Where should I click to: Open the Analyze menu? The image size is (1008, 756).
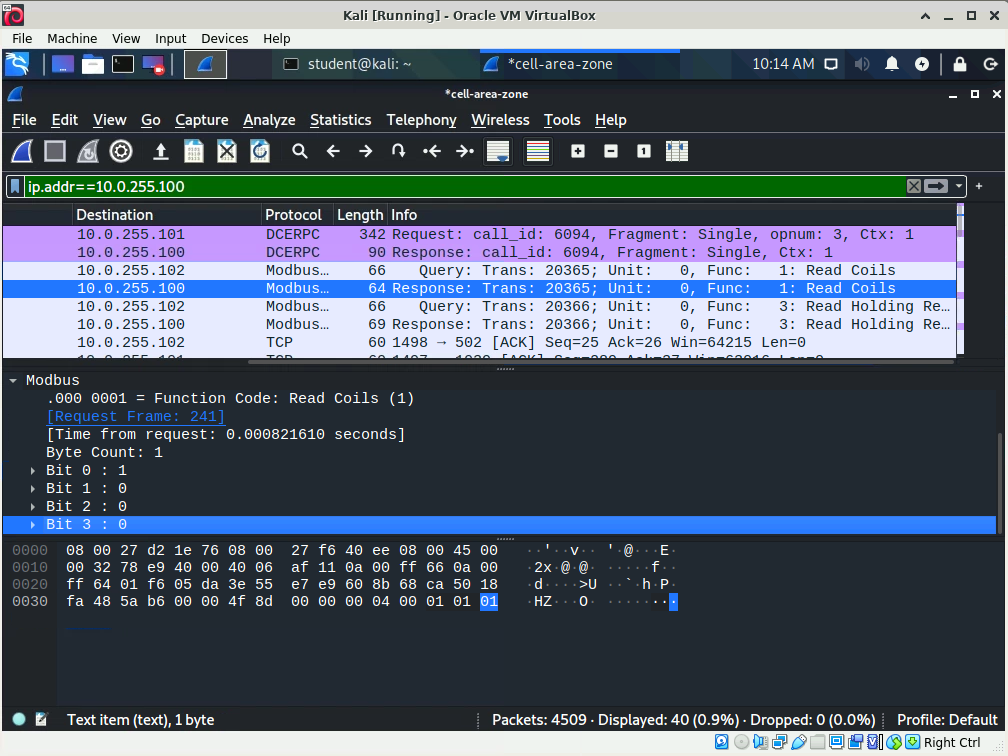(269, 120)
